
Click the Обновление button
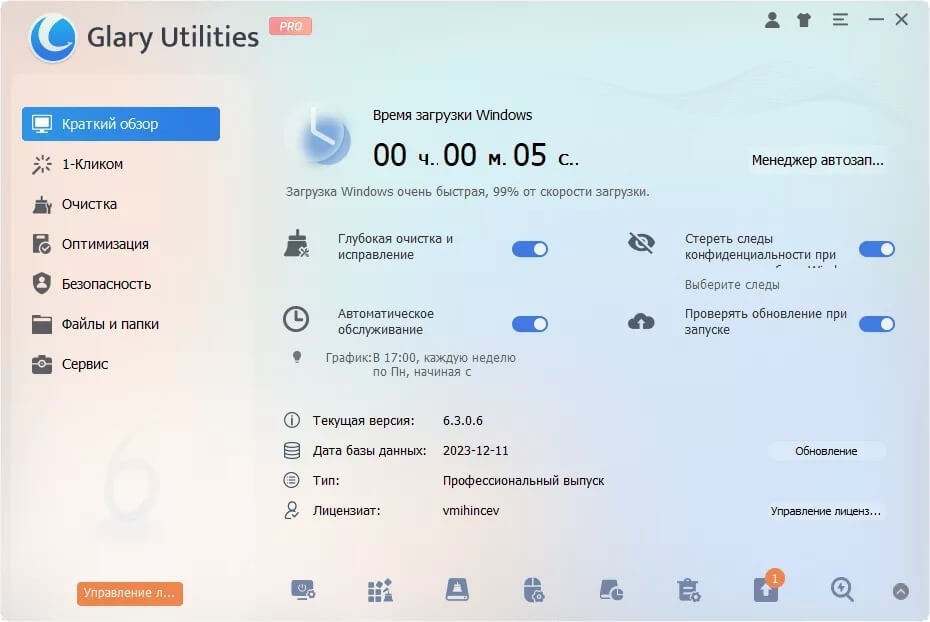[x=826, y=451]
